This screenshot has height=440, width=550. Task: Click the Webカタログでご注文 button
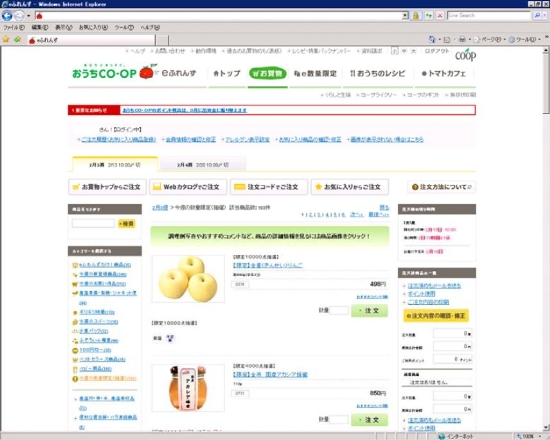pos(188,187)
